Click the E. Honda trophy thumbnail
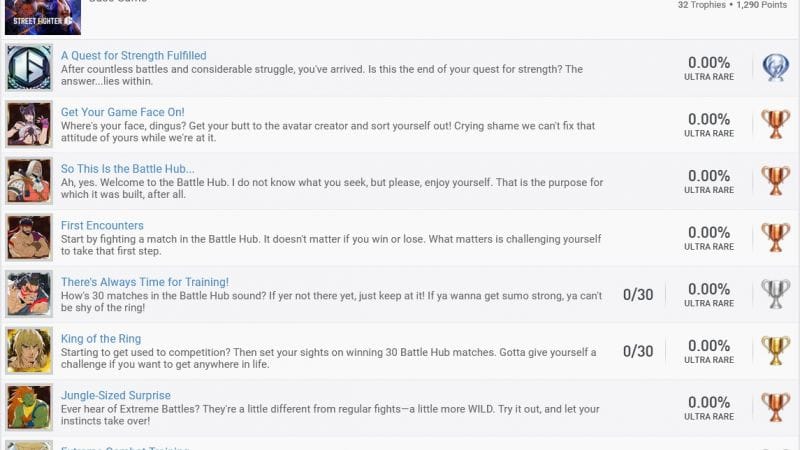The height and width of the screenshot is (450, 800). click(x=29, y=294)
